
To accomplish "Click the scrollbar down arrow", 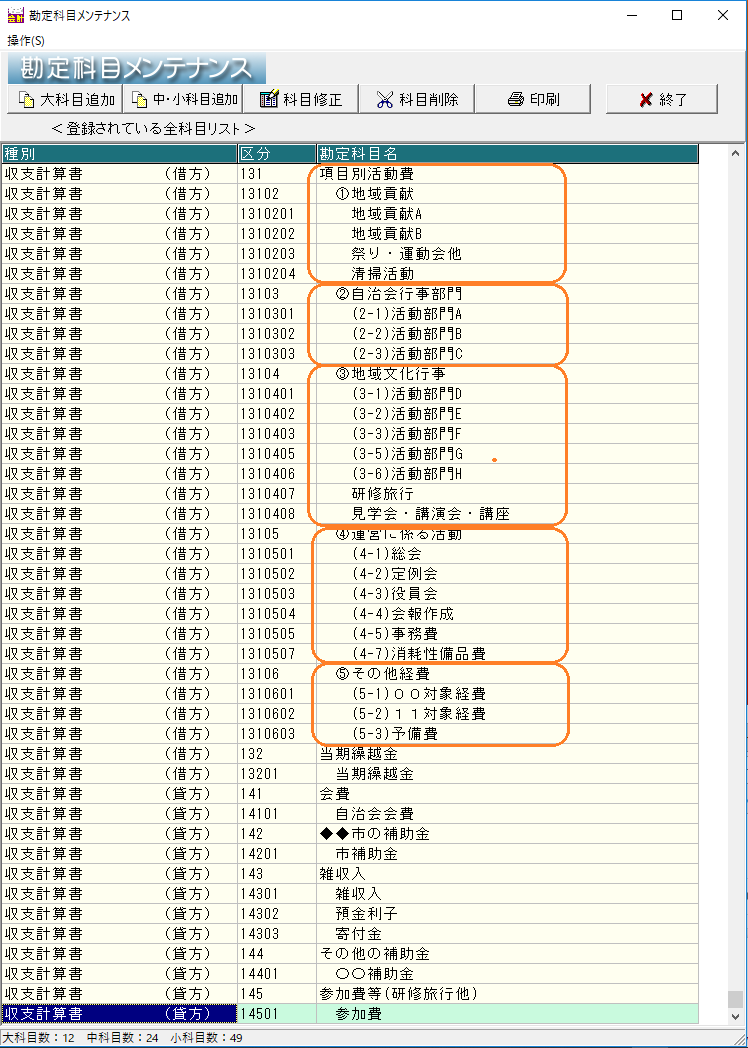I will coord(736,1015).
